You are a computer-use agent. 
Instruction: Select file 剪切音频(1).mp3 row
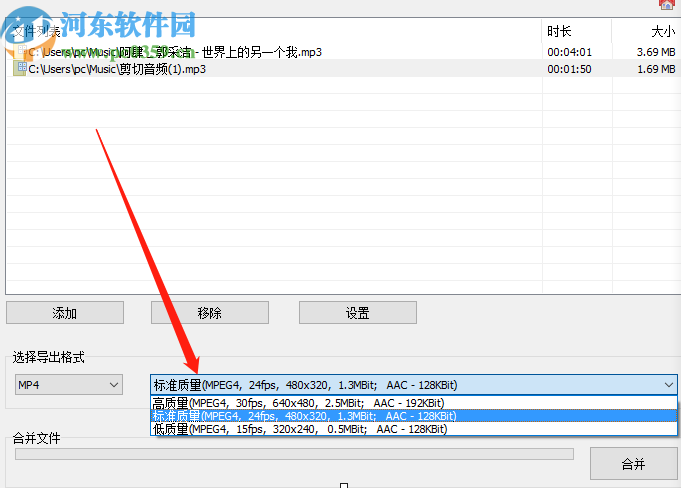click(x=342, y=69)
